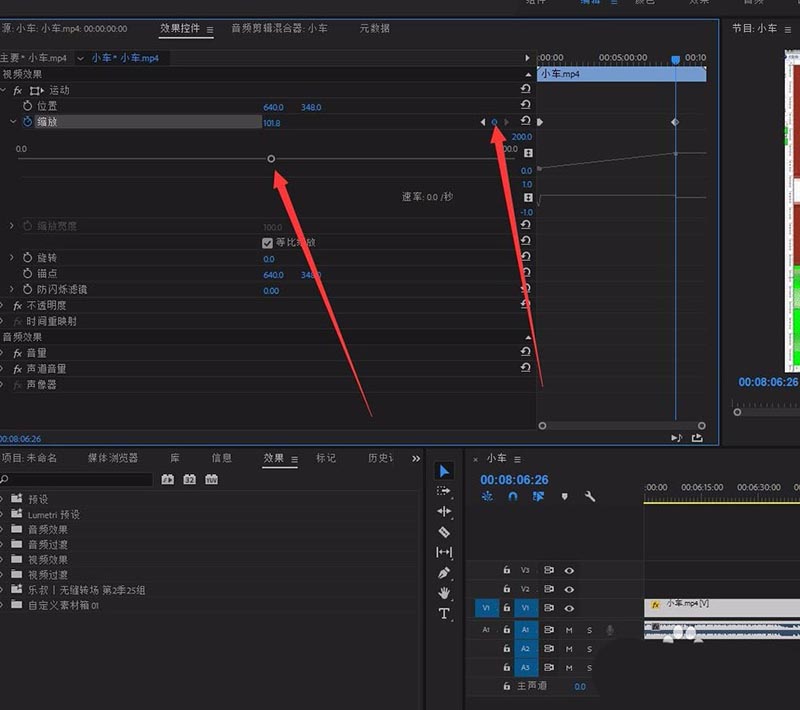Hide track V1 output eye

(569, 608)
